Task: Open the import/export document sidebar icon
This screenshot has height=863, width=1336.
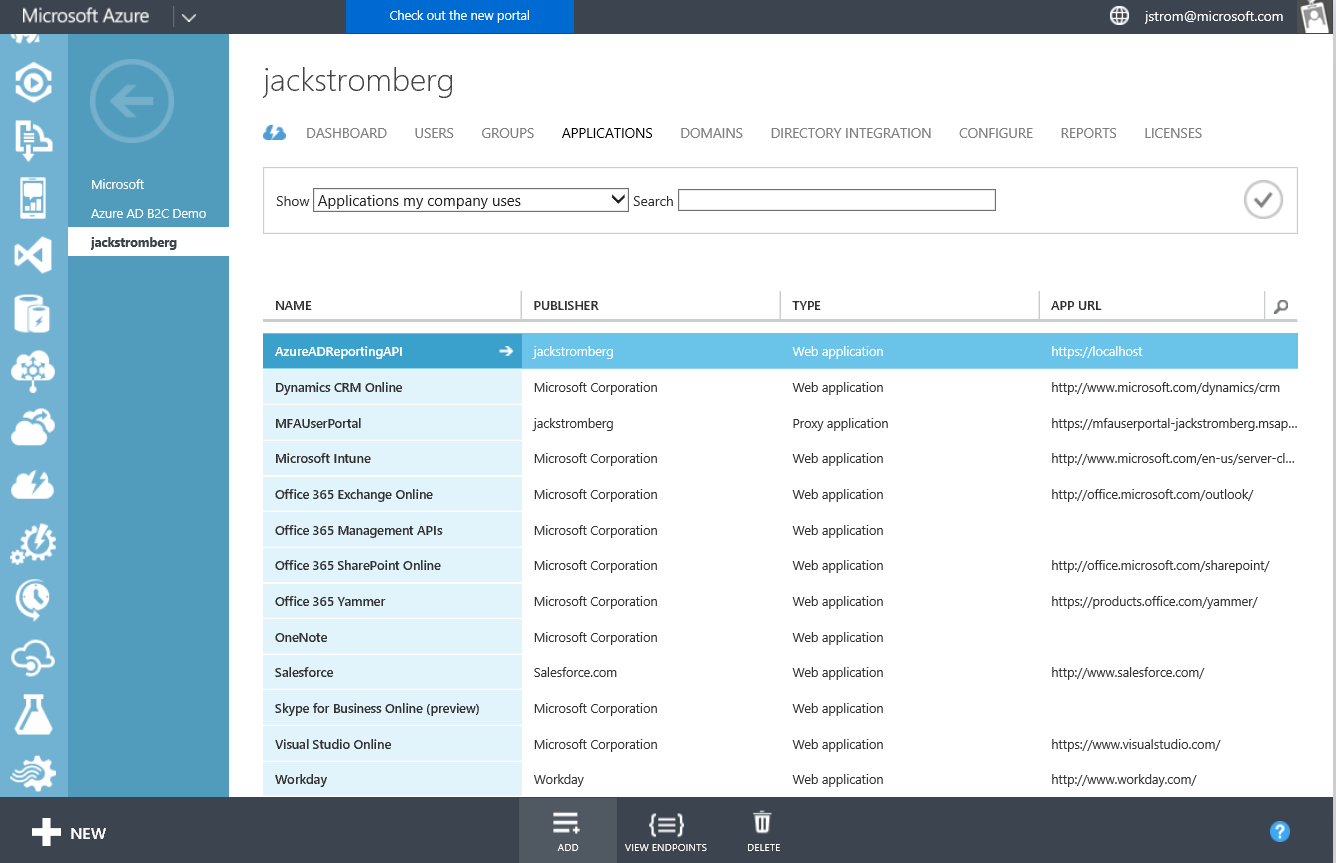Action: click(33, 141)
